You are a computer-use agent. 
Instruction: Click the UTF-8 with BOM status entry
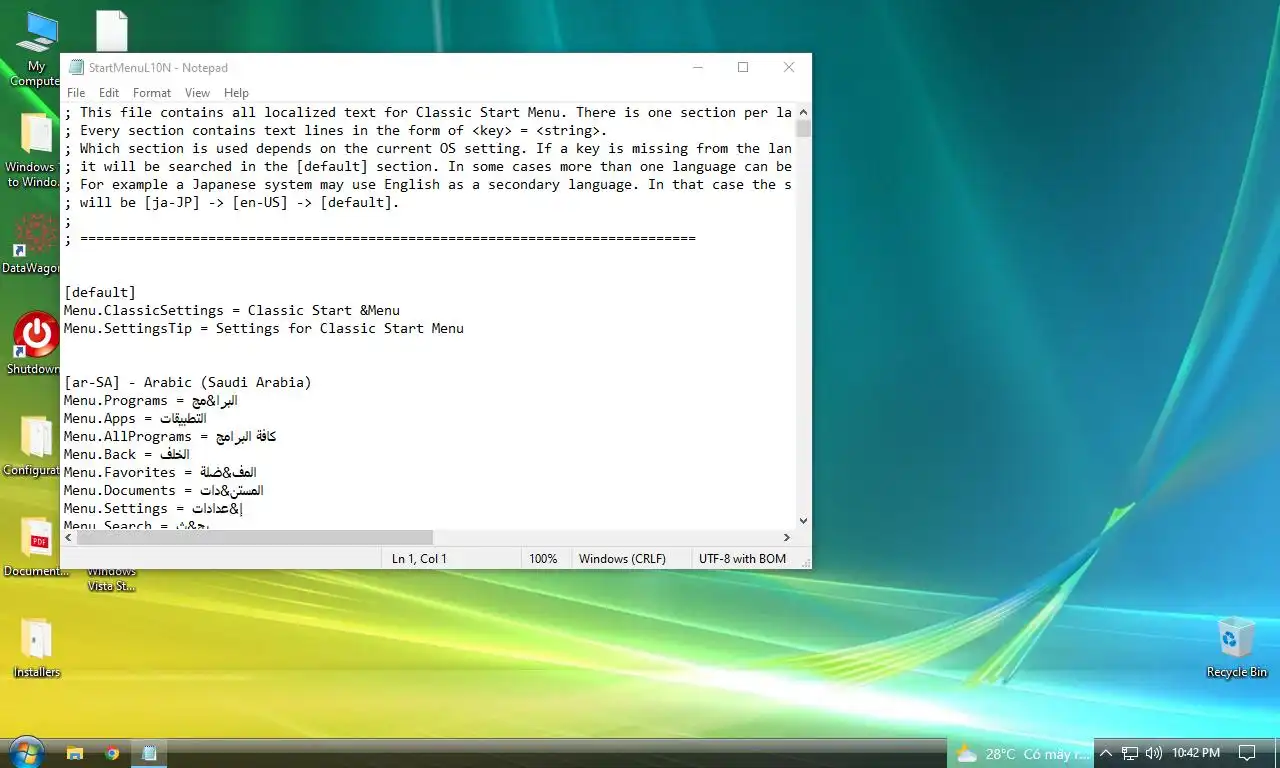[x=742, y=559]
